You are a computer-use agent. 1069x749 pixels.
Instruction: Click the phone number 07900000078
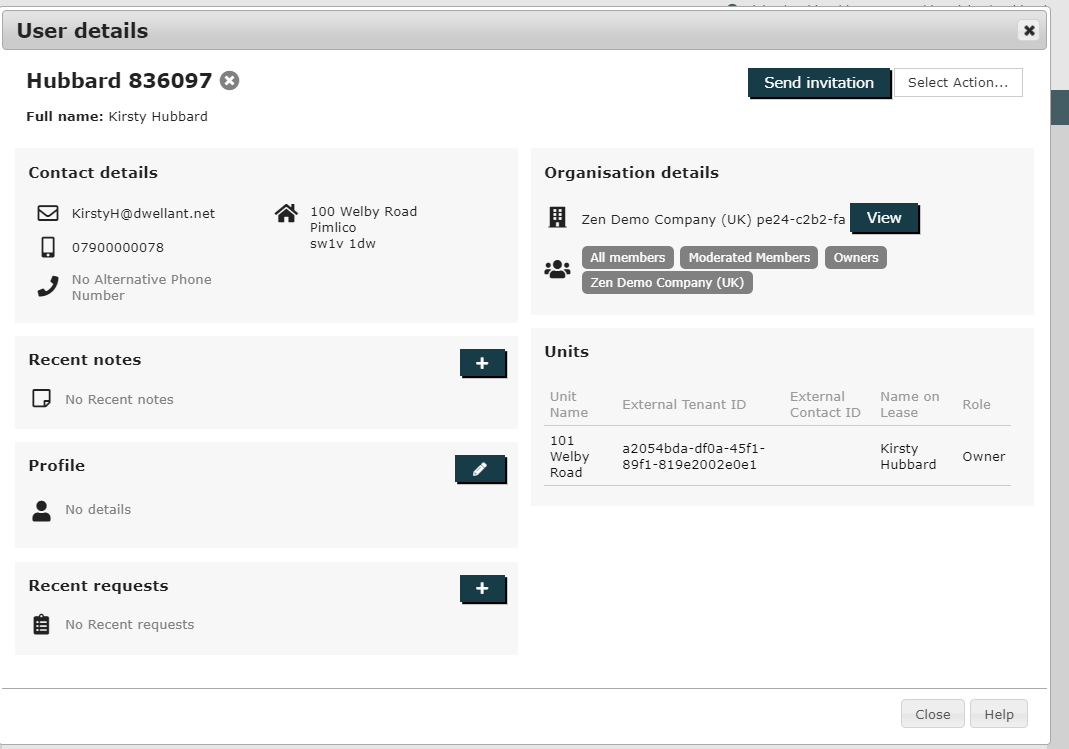(118, 247)
